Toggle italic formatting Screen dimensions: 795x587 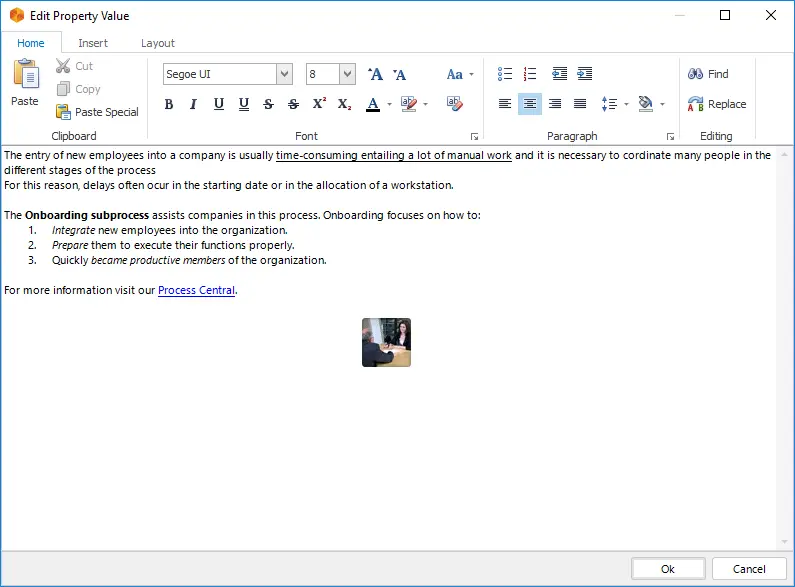click(x=193, y=104)
